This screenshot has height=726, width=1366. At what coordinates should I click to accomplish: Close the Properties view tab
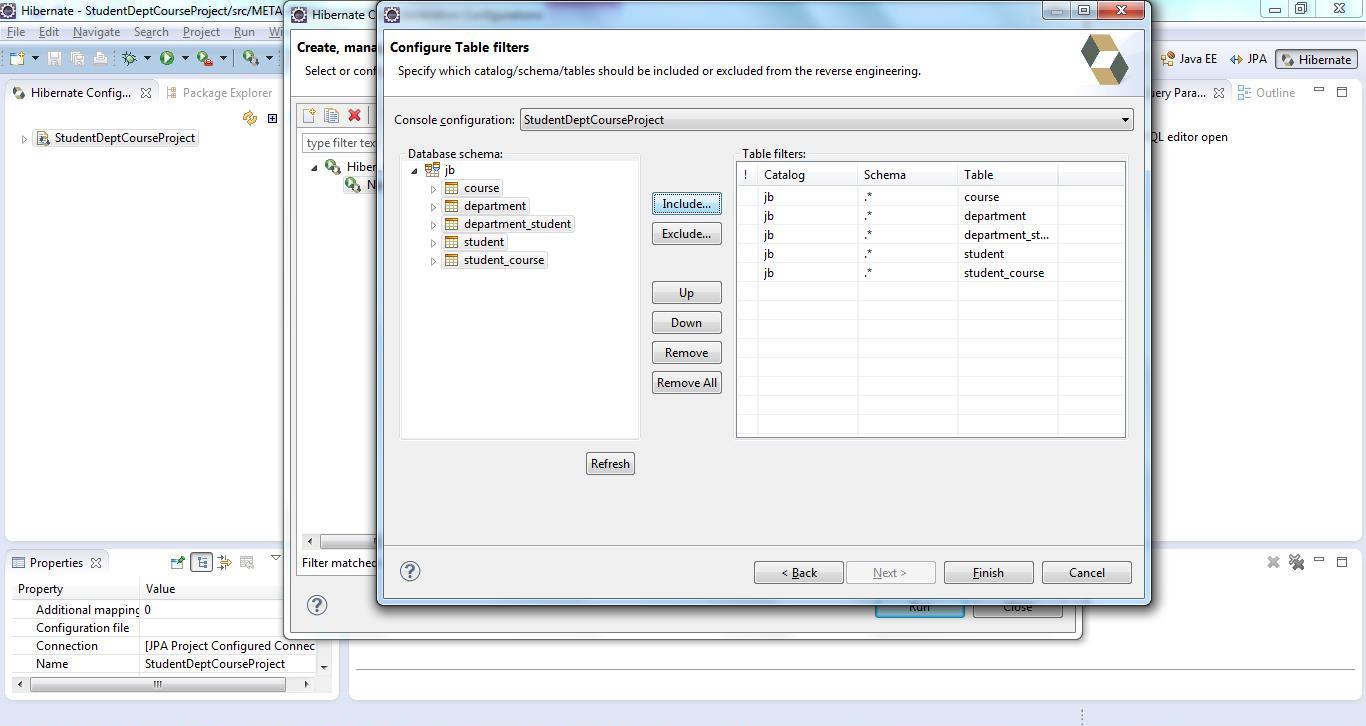(96, 563)
